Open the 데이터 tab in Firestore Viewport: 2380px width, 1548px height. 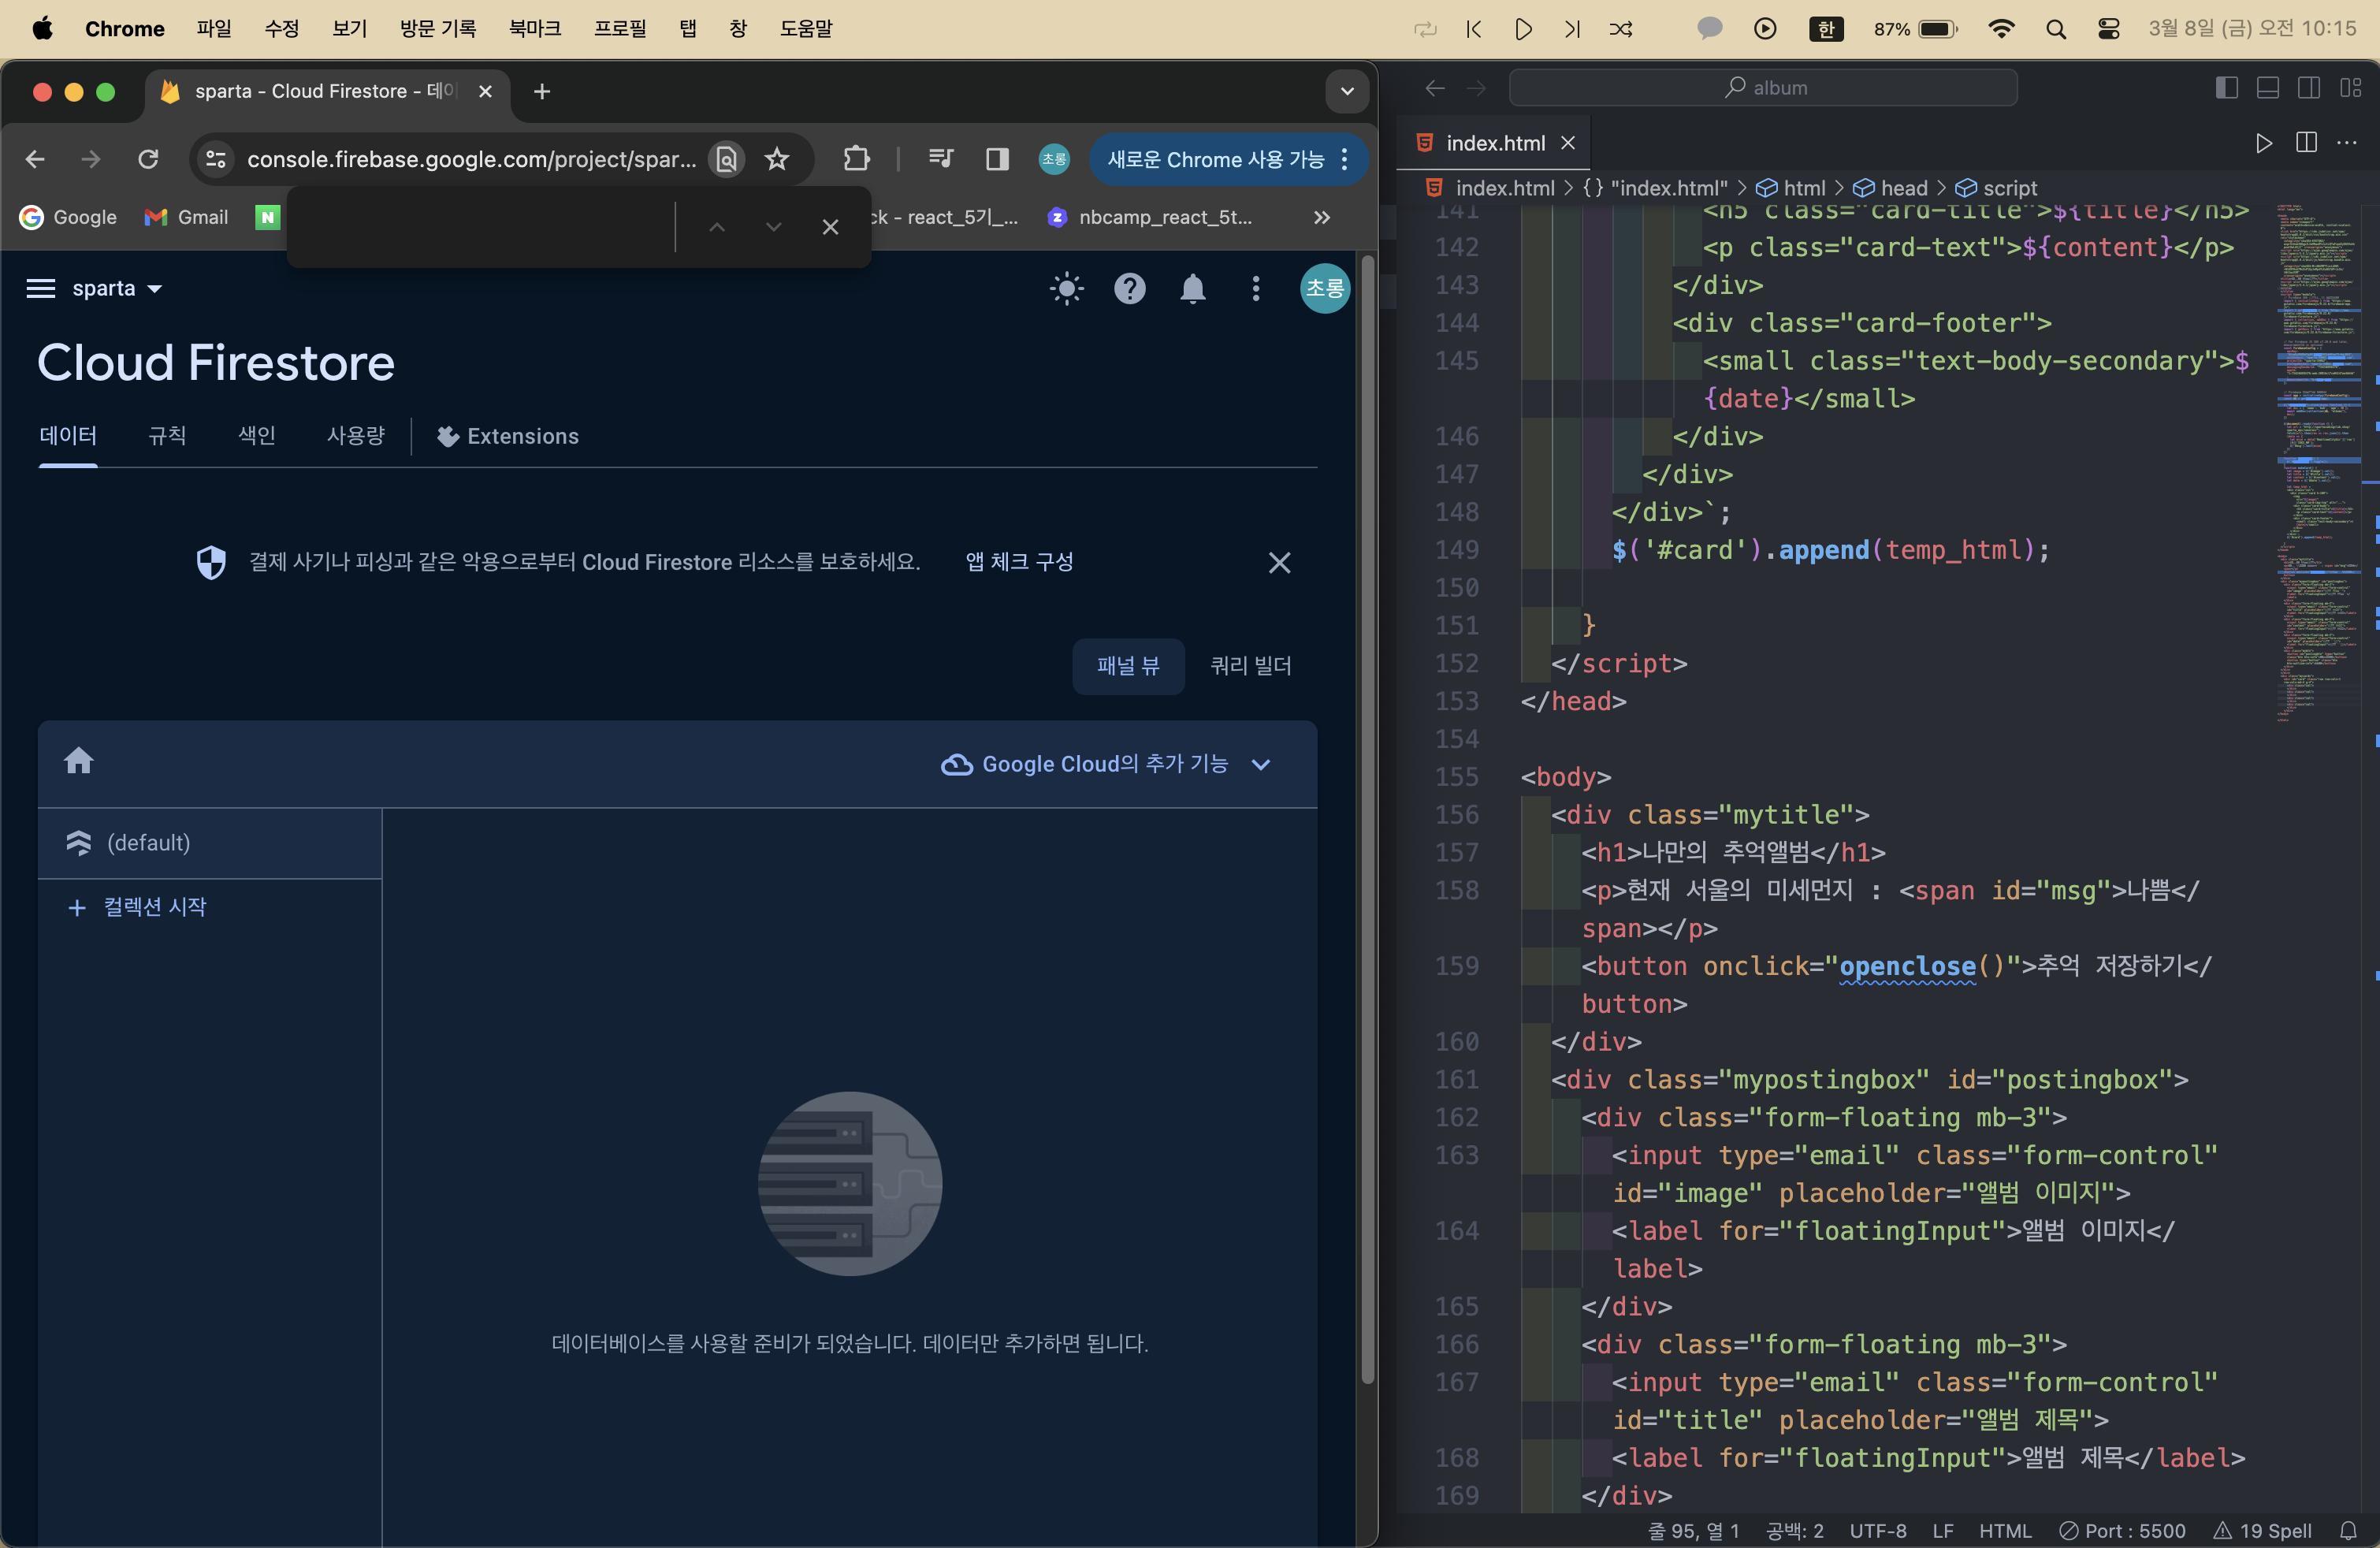pos(68,436)
